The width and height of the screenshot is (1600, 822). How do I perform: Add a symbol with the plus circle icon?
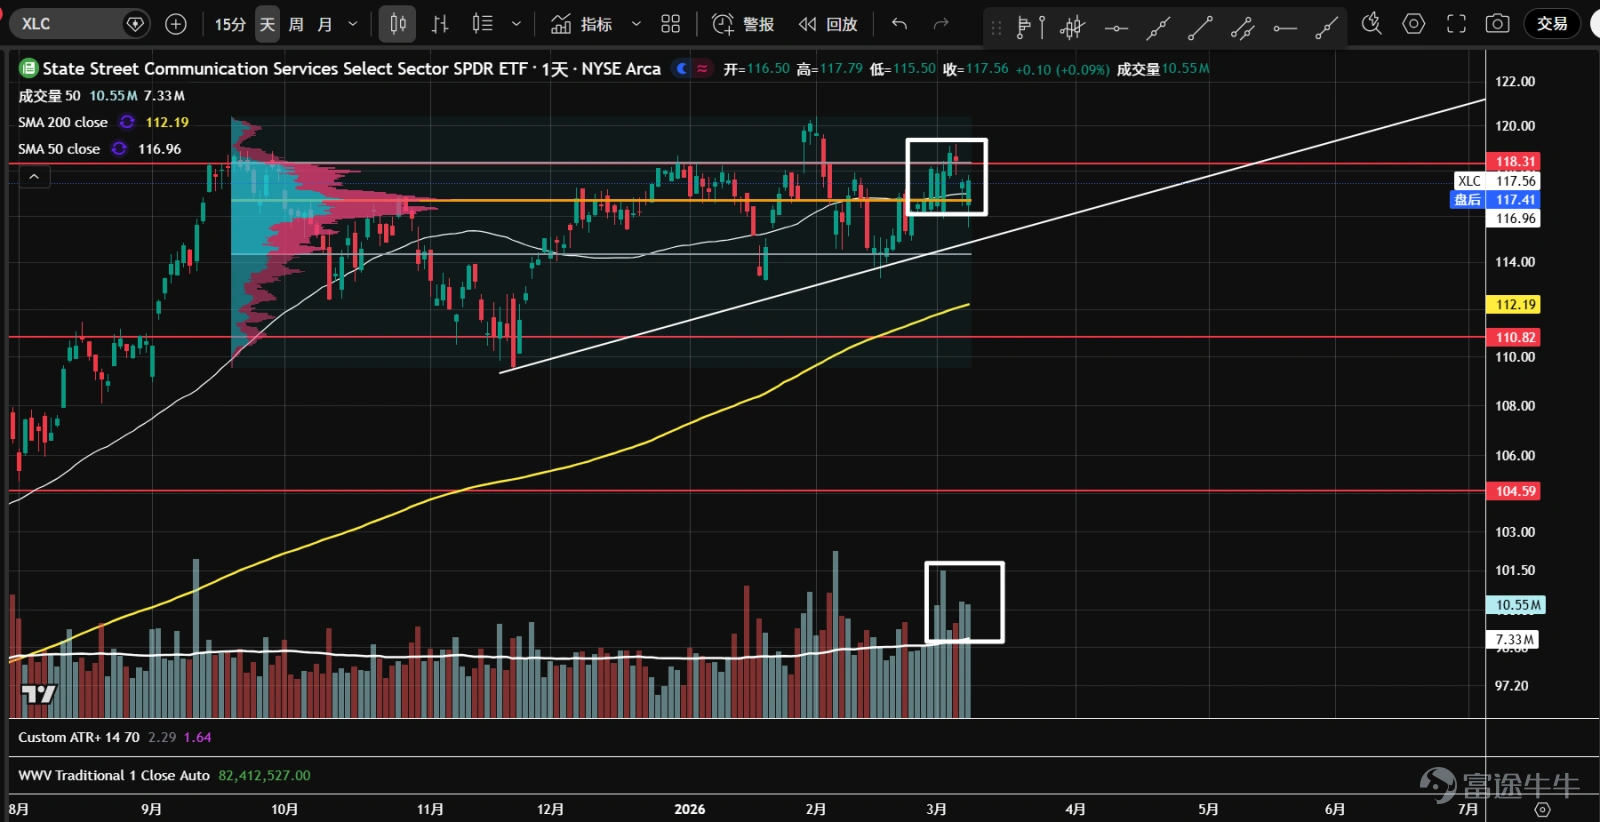point(176,24)
